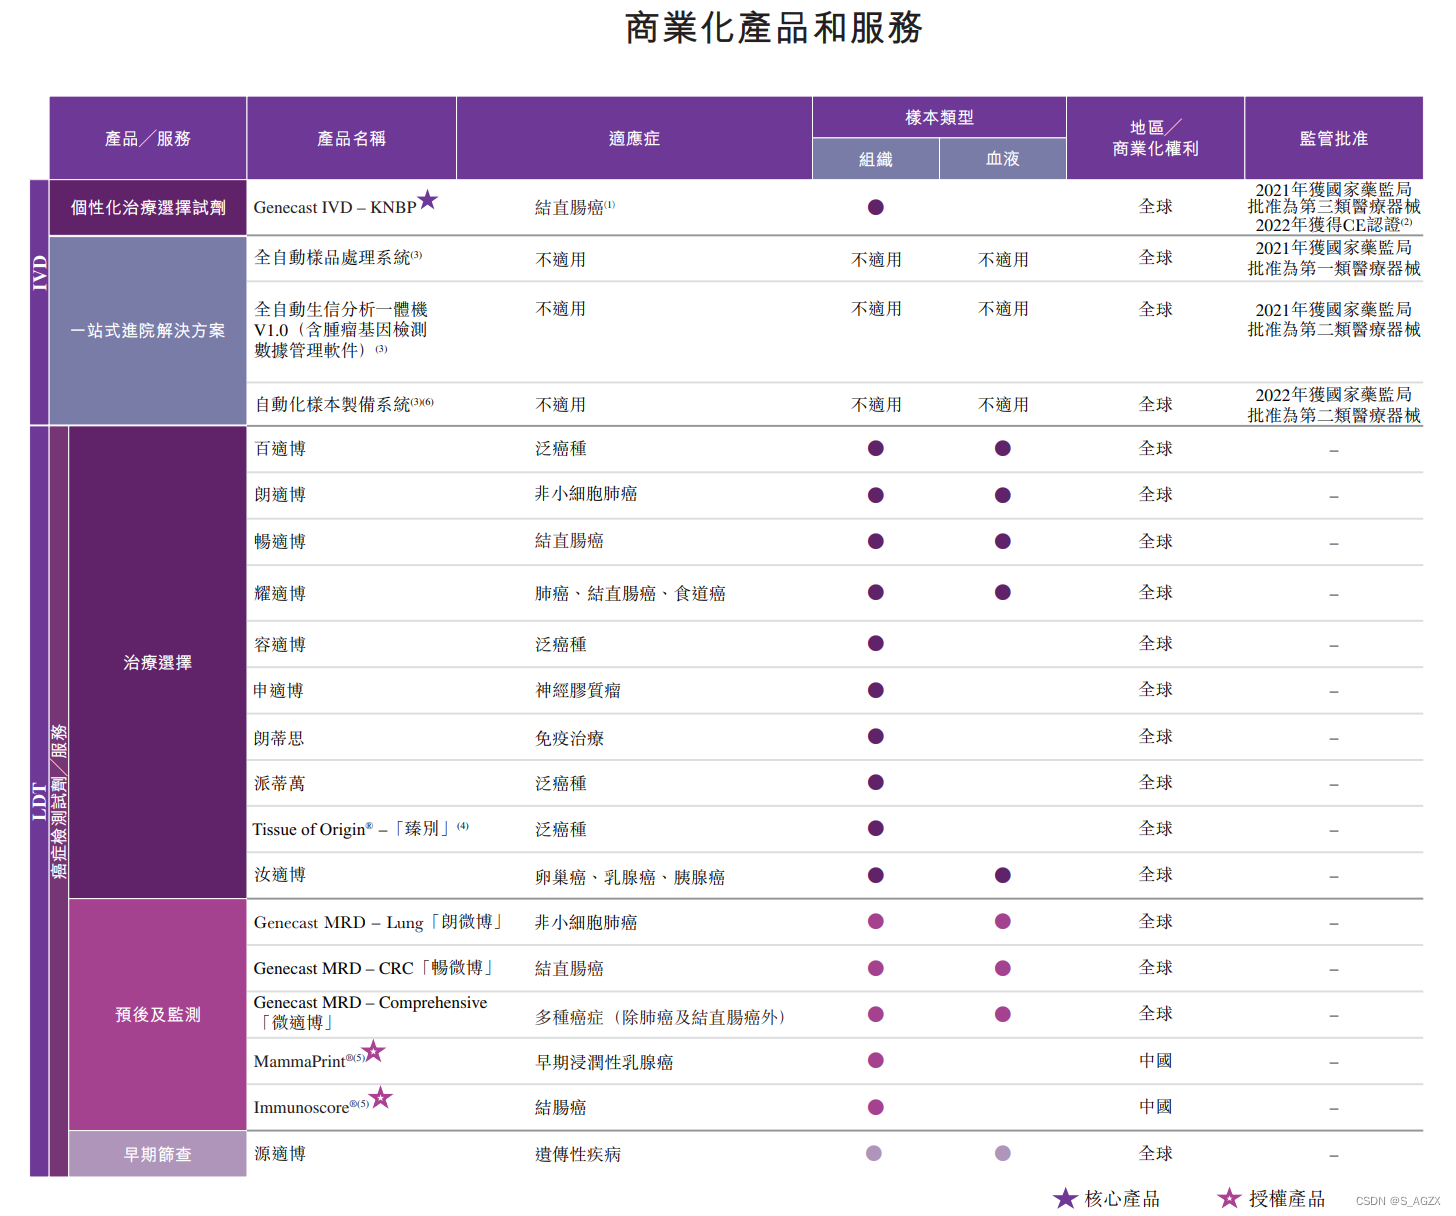This screenshot has height=1216, width=1456.
Task: Click the 個性化治療選擇試劑 category cell
Action: point(148,207)
